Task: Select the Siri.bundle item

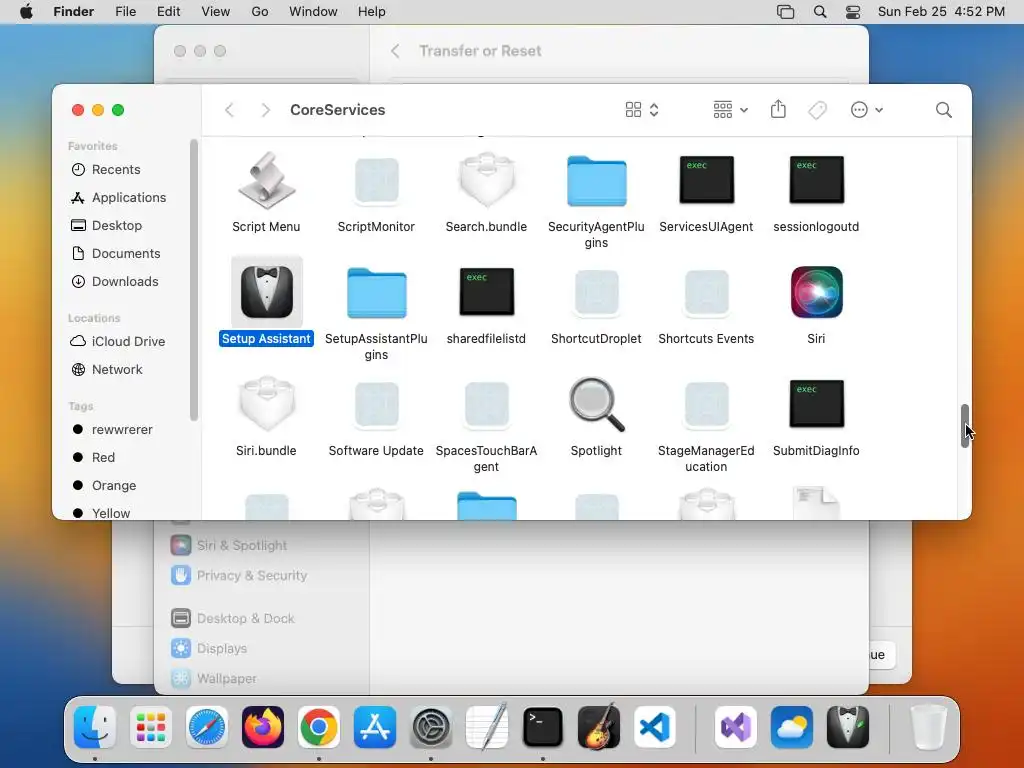Action: click(266, 404)
